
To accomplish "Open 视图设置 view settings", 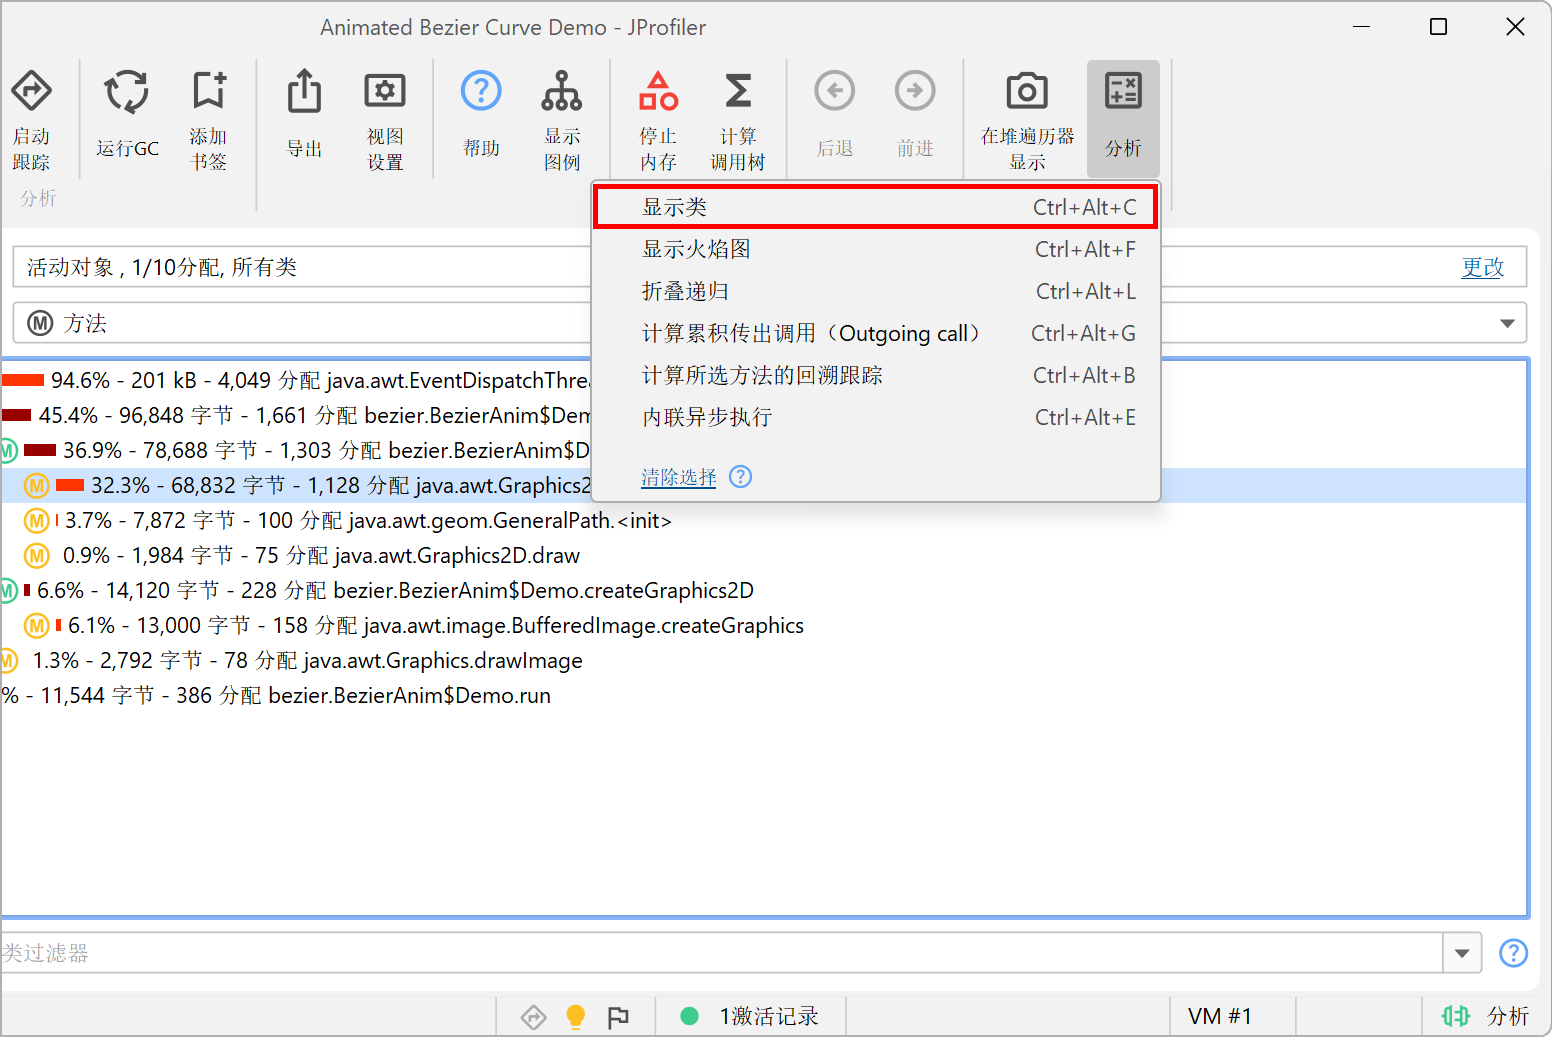I will [385, 119].
